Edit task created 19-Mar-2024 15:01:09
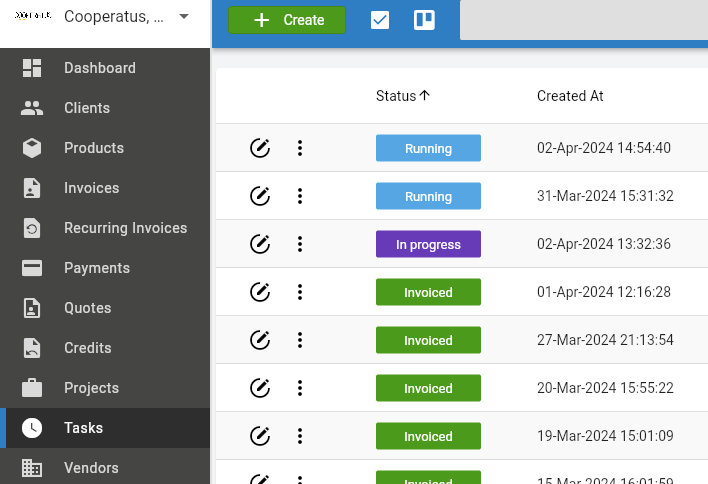 [x=260, y=436]
